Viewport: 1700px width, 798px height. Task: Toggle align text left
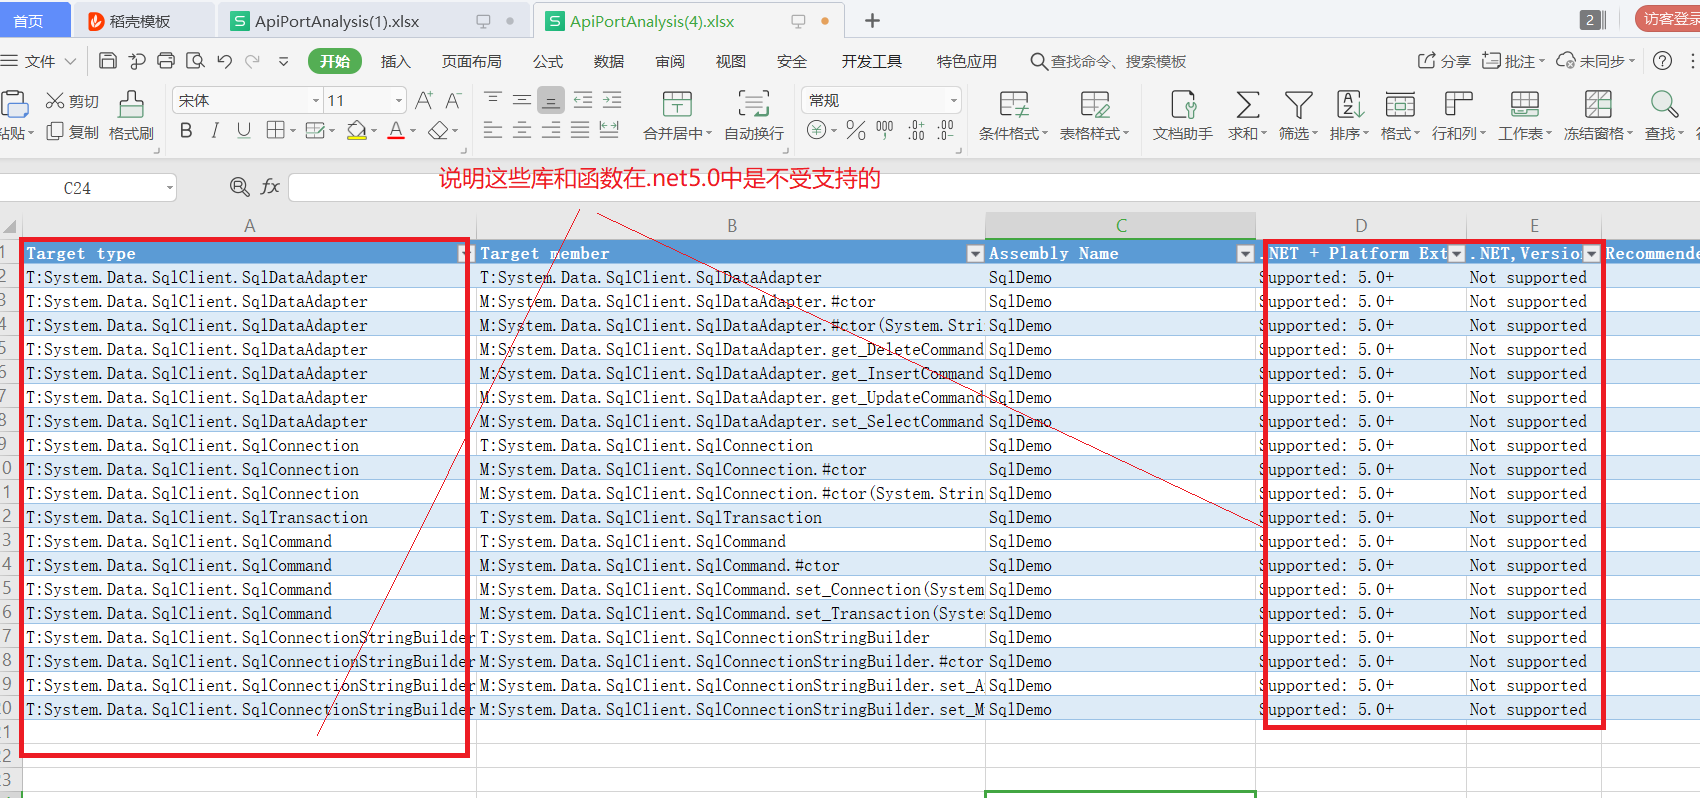point(493,130)
